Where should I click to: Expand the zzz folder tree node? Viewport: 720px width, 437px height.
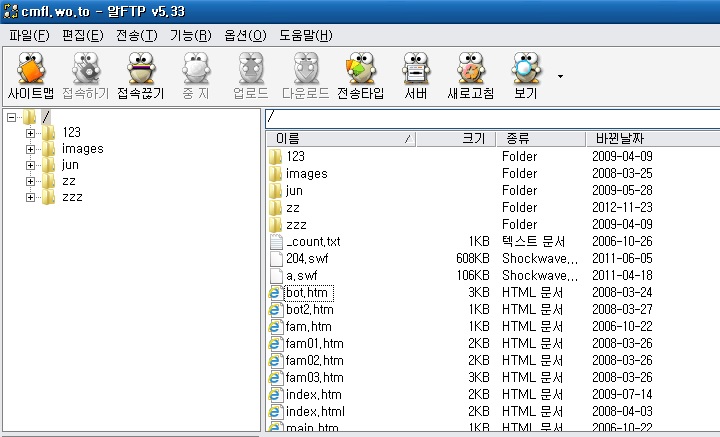[x=30, y=197]
